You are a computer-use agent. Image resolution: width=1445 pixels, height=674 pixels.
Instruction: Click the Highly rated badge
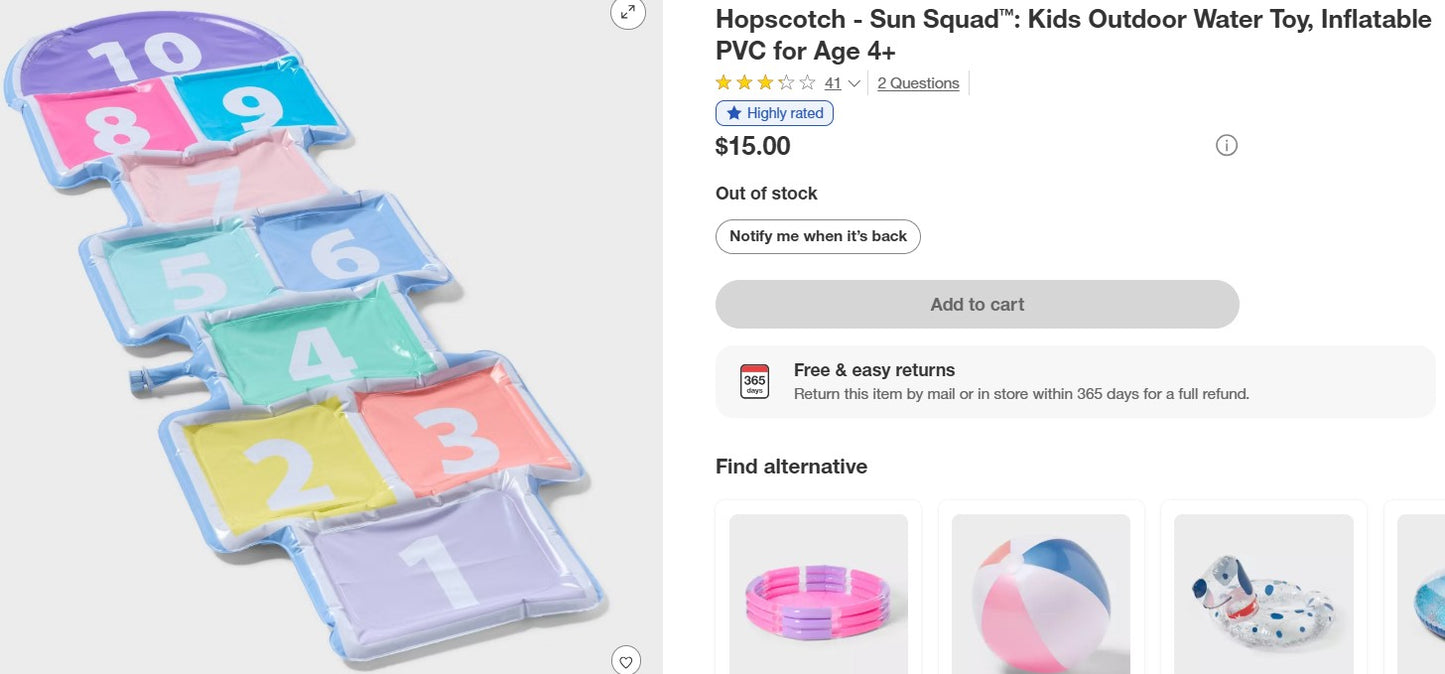tap(774, 113)
